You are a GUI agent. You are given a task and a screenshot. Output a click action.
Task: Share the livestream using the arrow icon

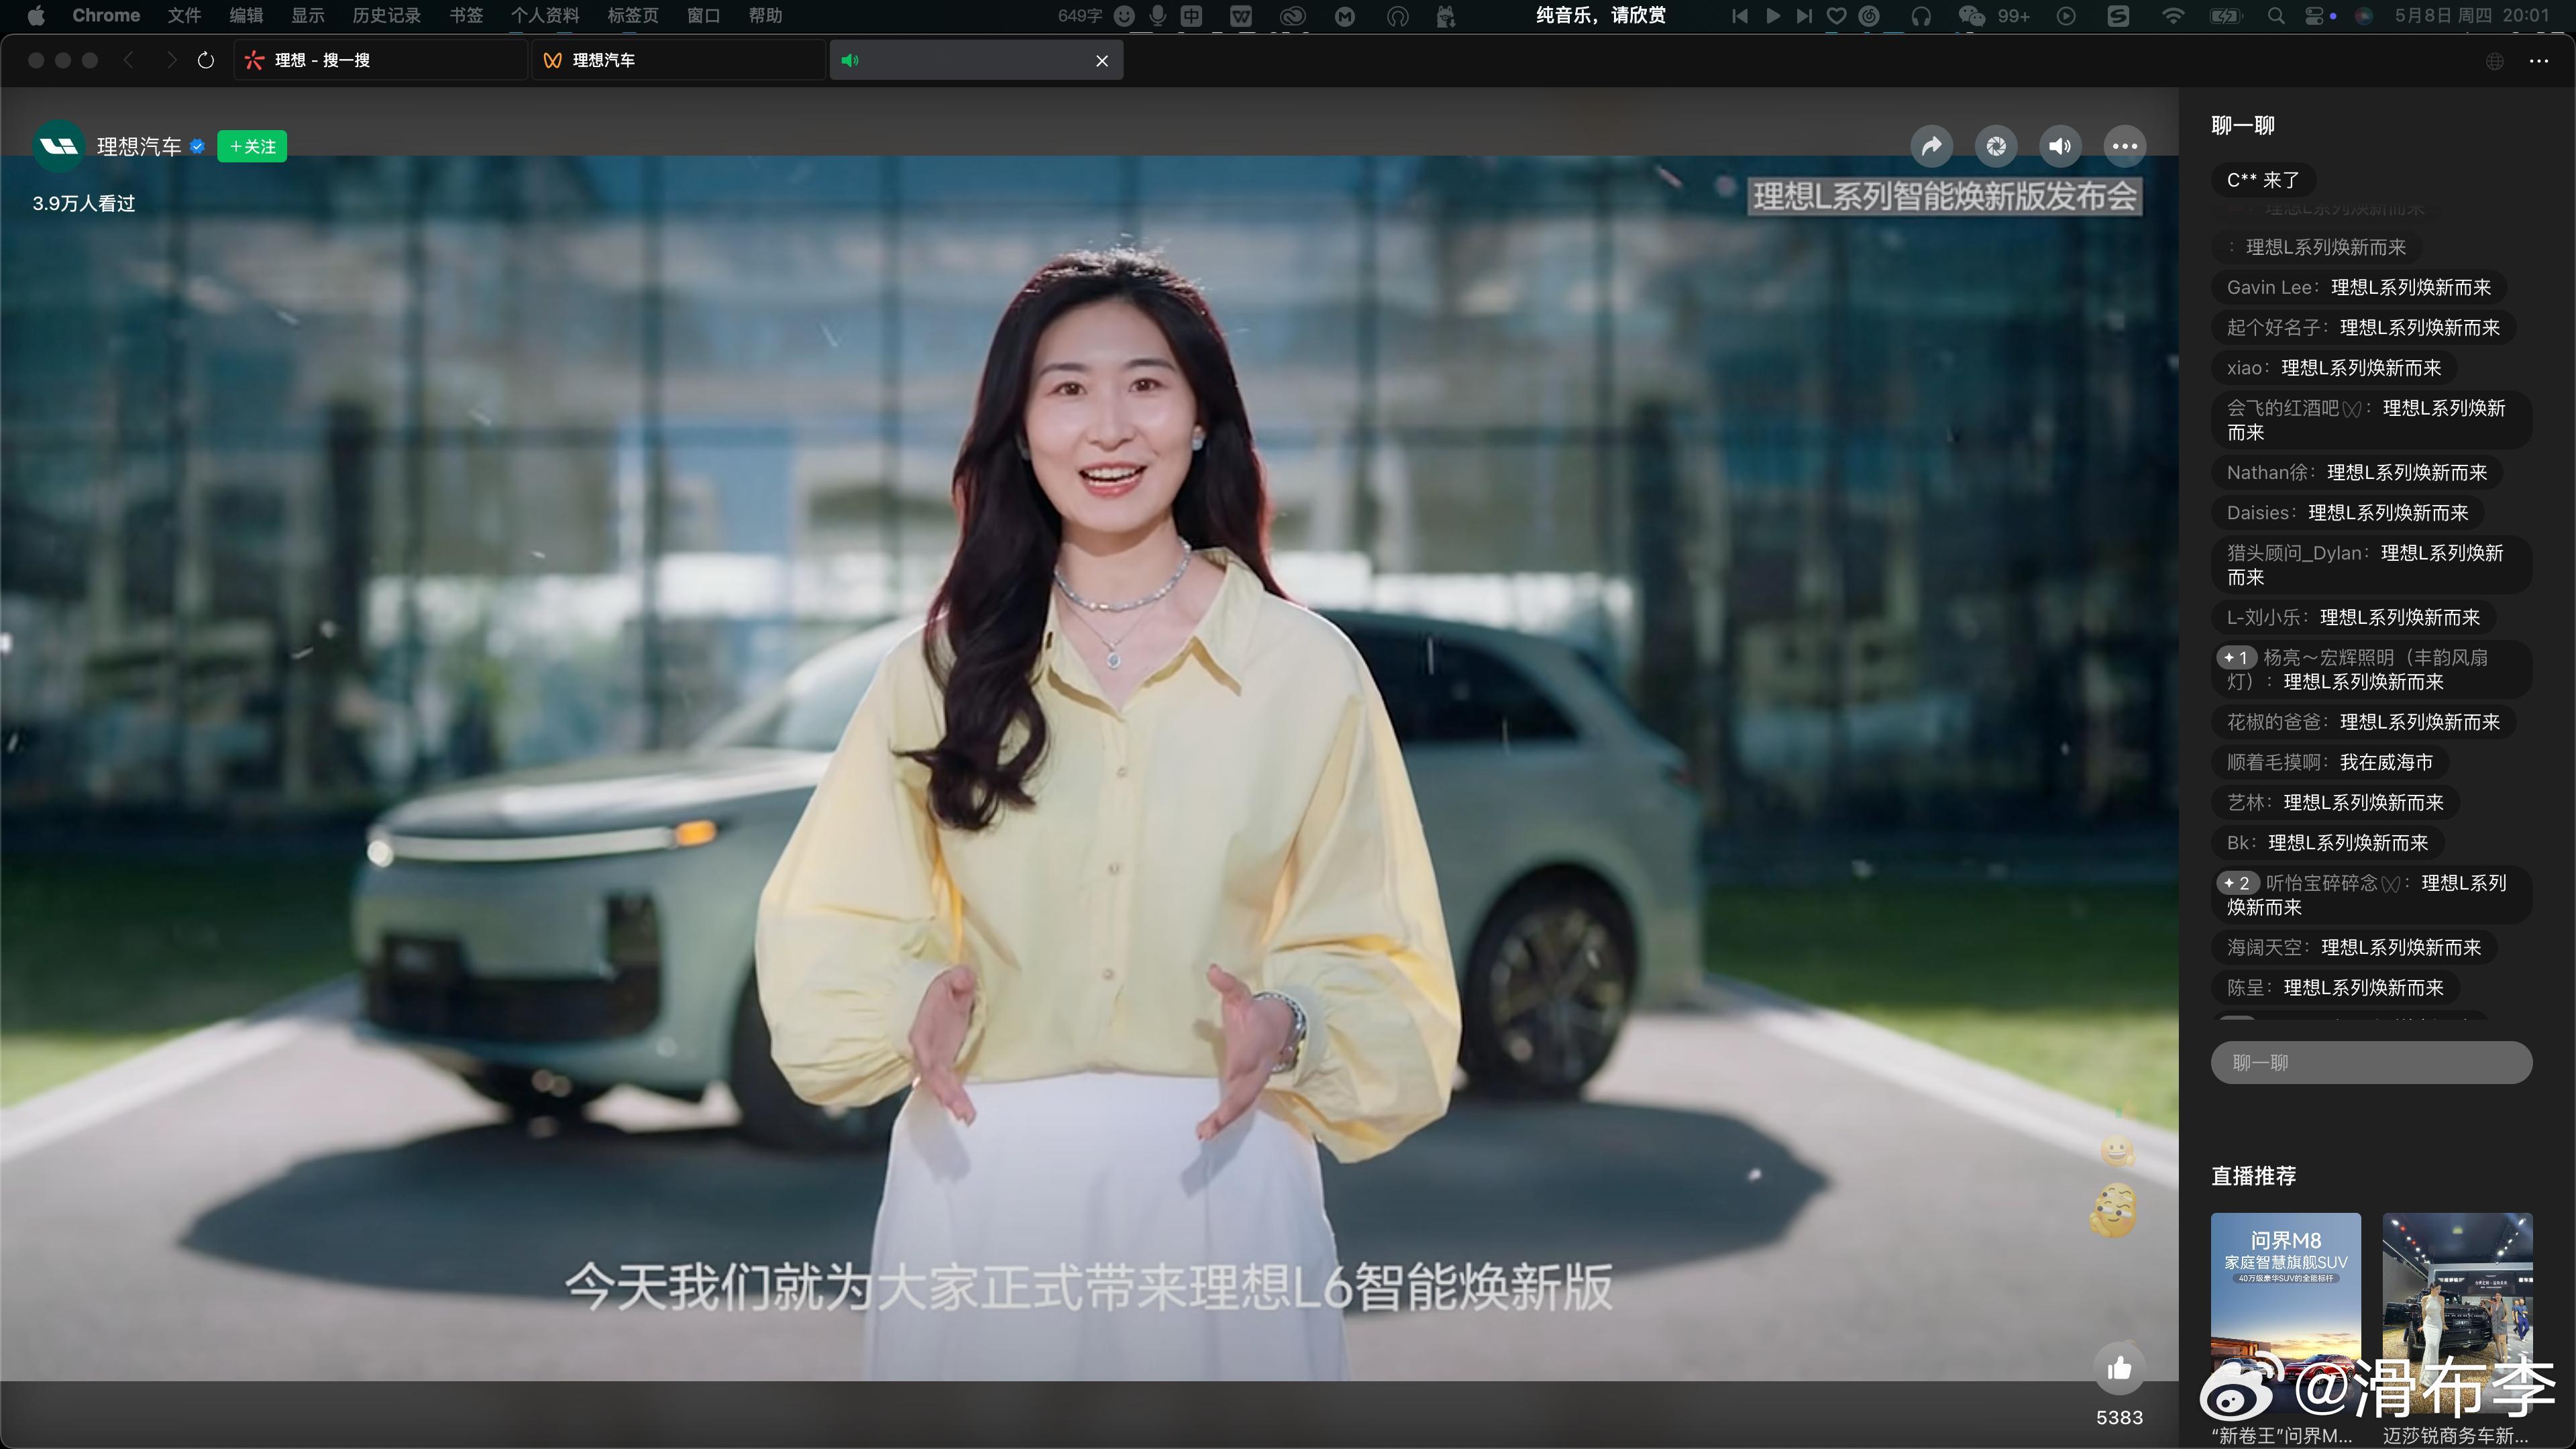[1932, 147]
